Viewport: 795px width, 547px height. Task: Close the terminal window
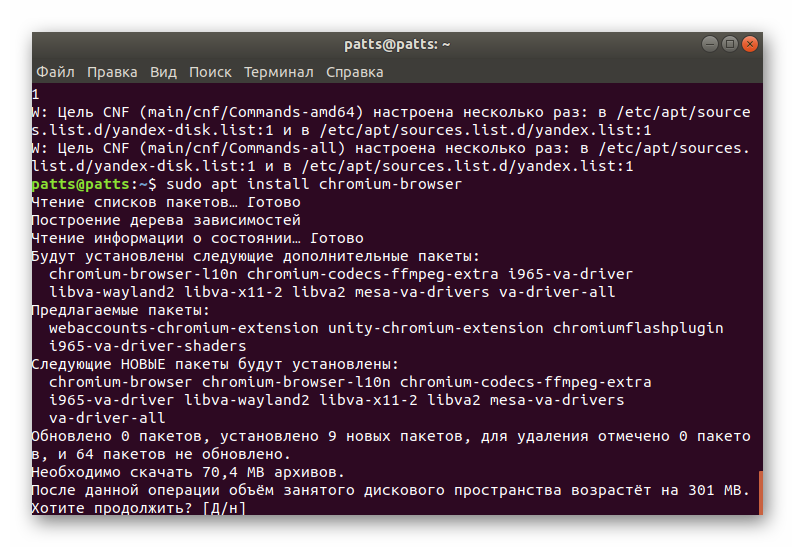[751, 44]
